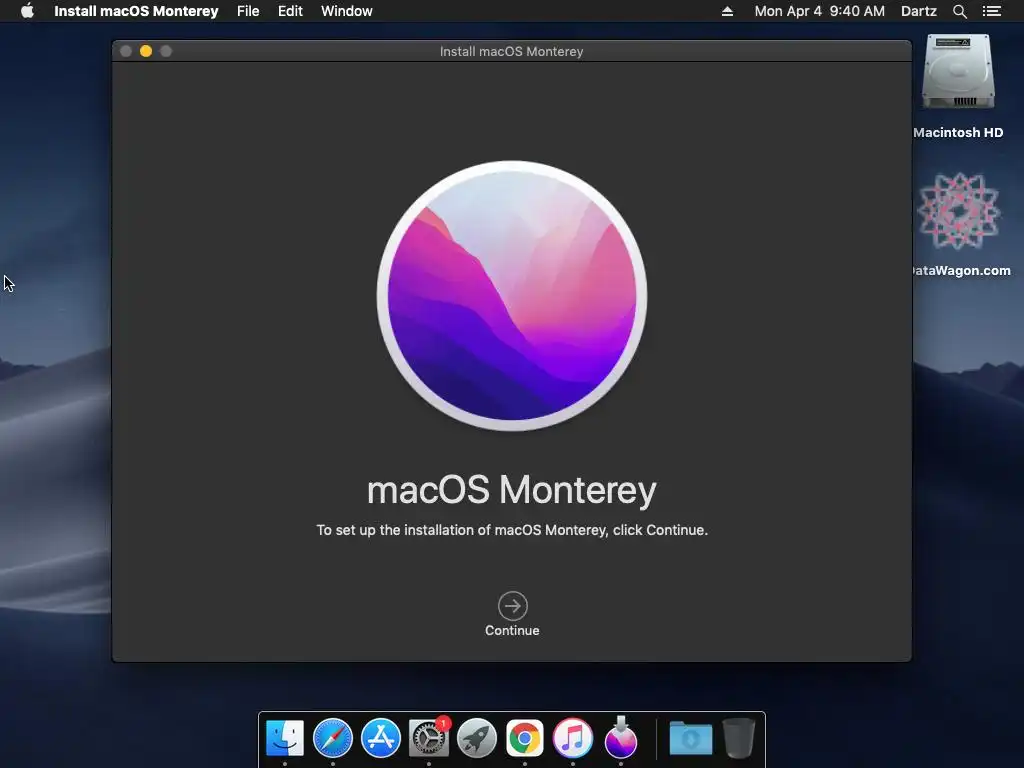Open the Dartz user menu
Viewport: 1024px width, 768px height.
point(918,11)
